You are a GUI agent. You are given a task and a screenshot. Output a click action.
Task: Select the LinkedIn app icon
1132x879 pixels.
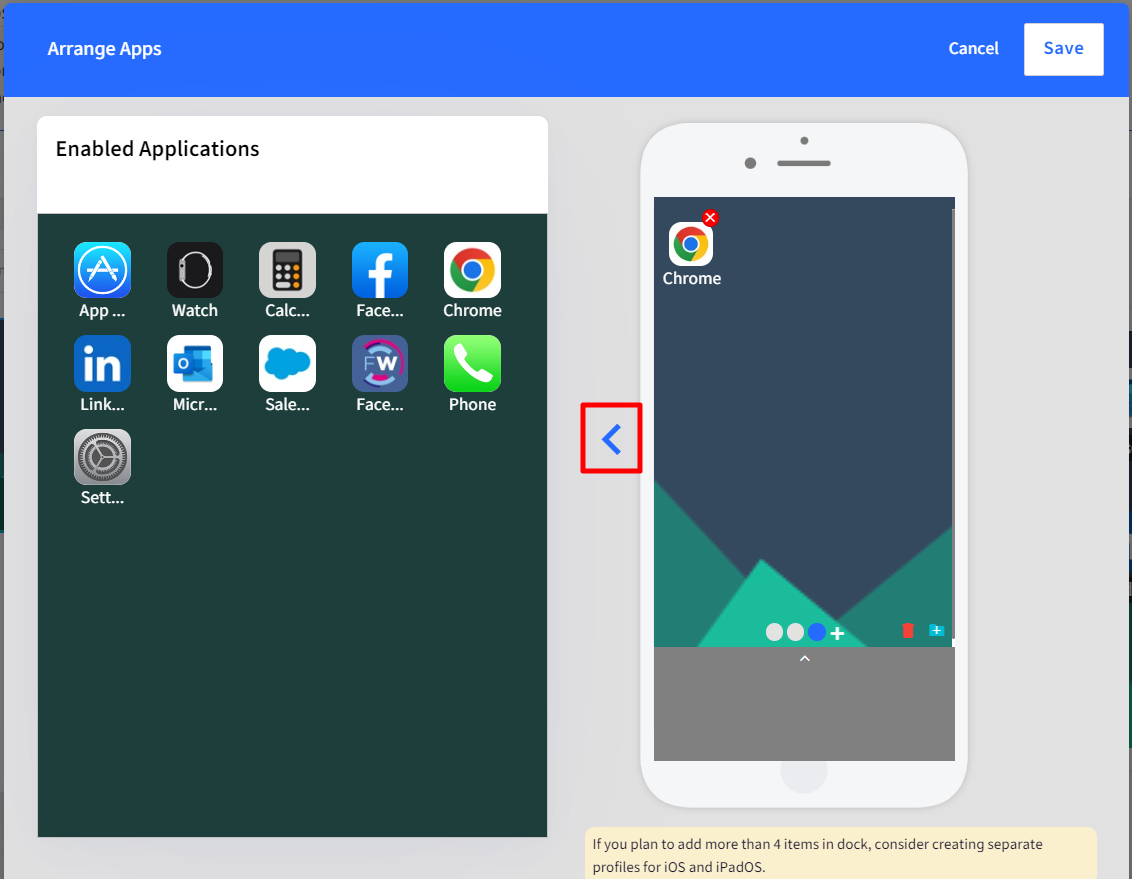102,363
